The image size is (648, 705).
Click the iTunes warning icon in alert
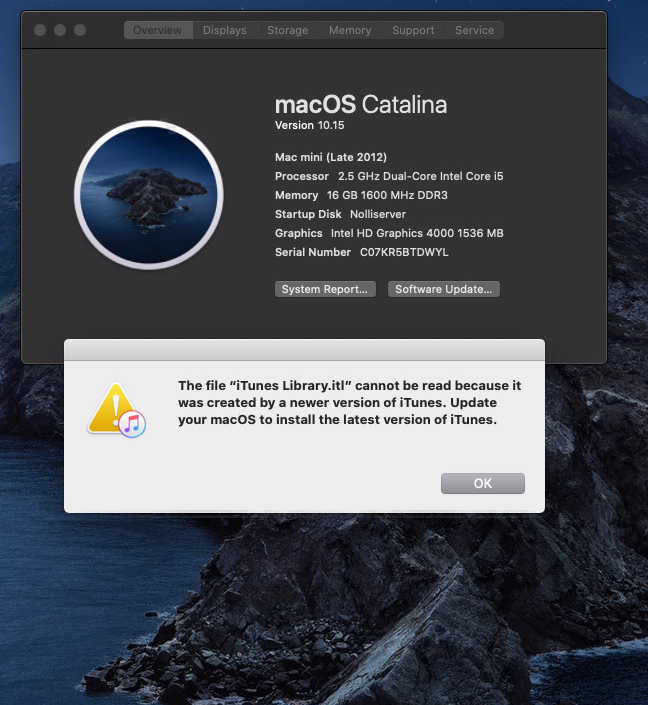tap(116, 410)
